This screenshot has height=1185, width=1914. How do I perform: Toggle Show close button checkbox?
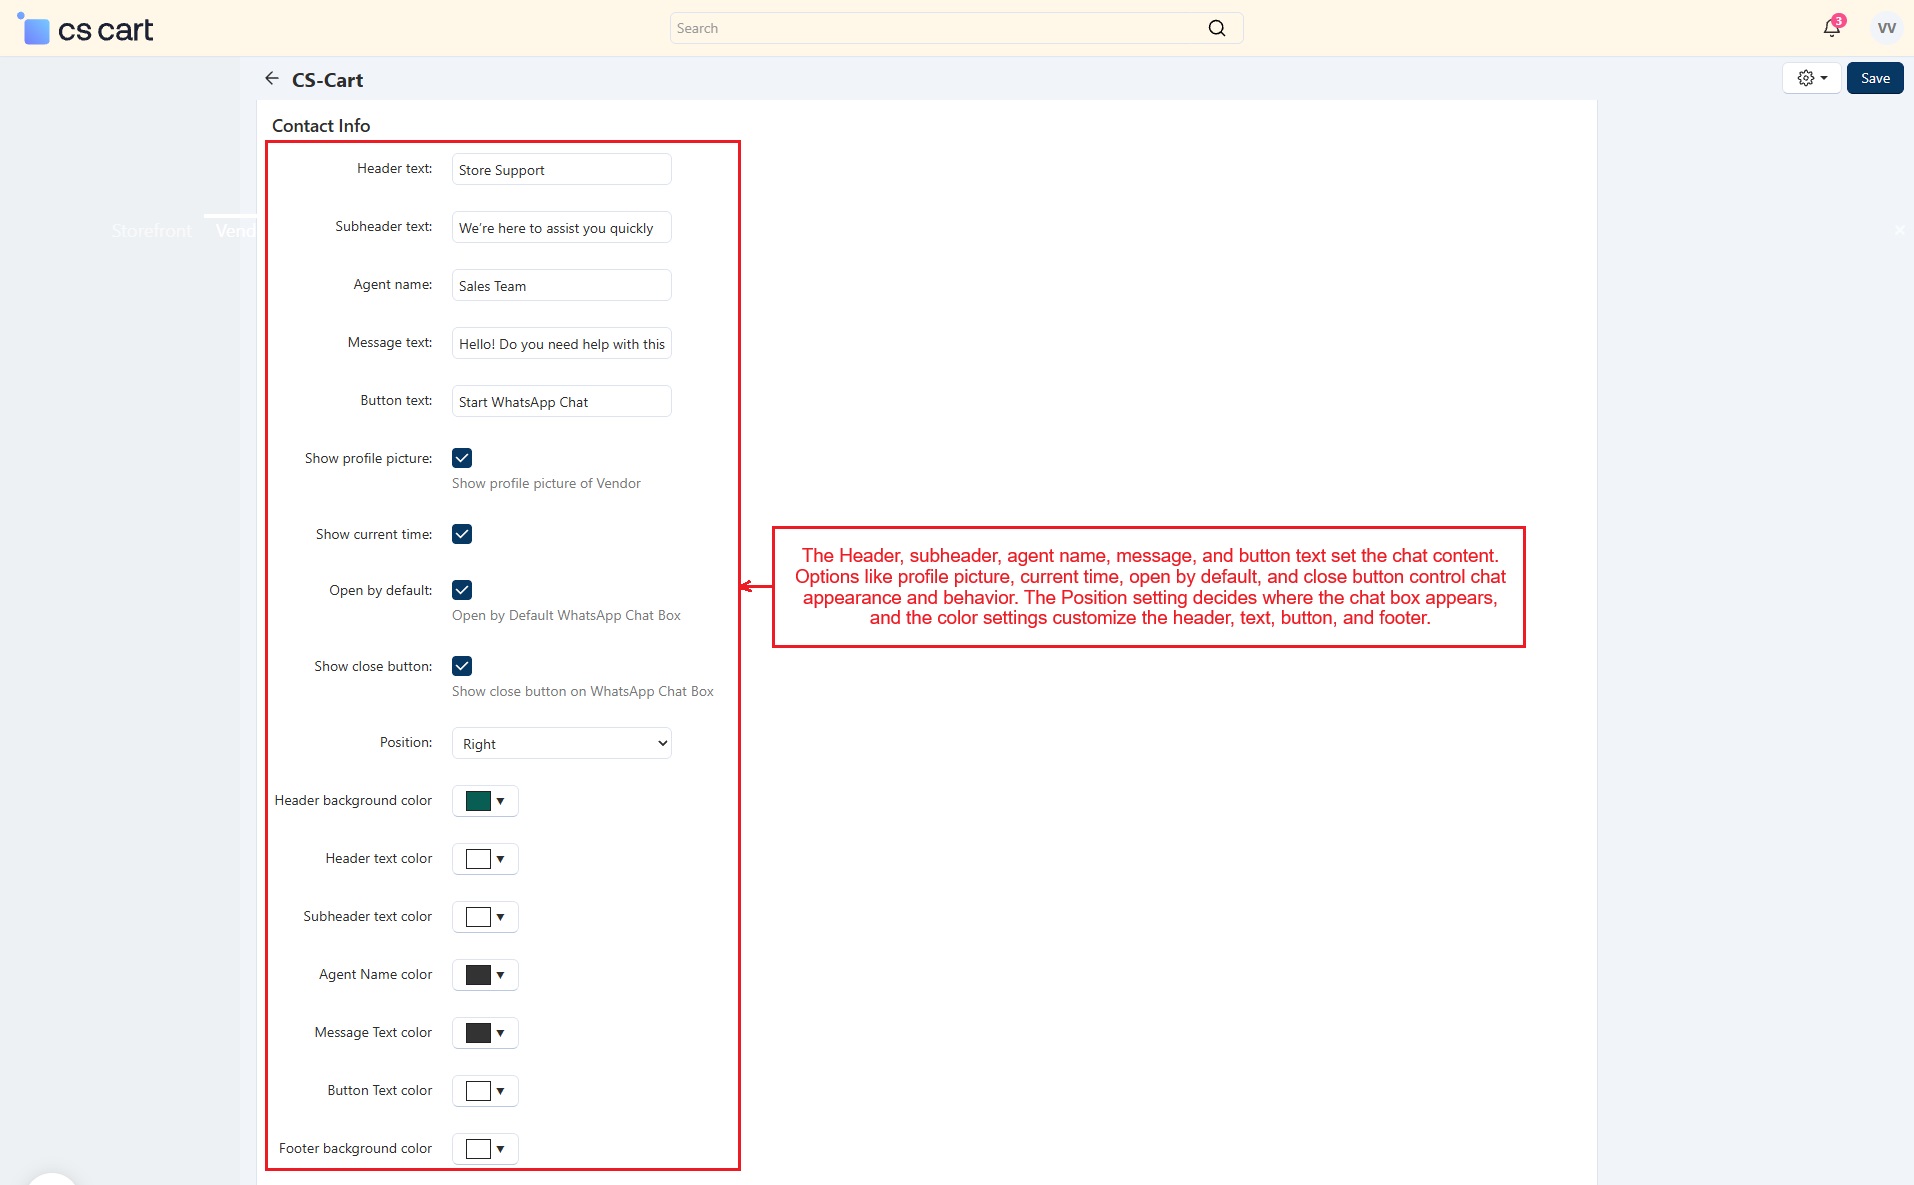(462, 666)
